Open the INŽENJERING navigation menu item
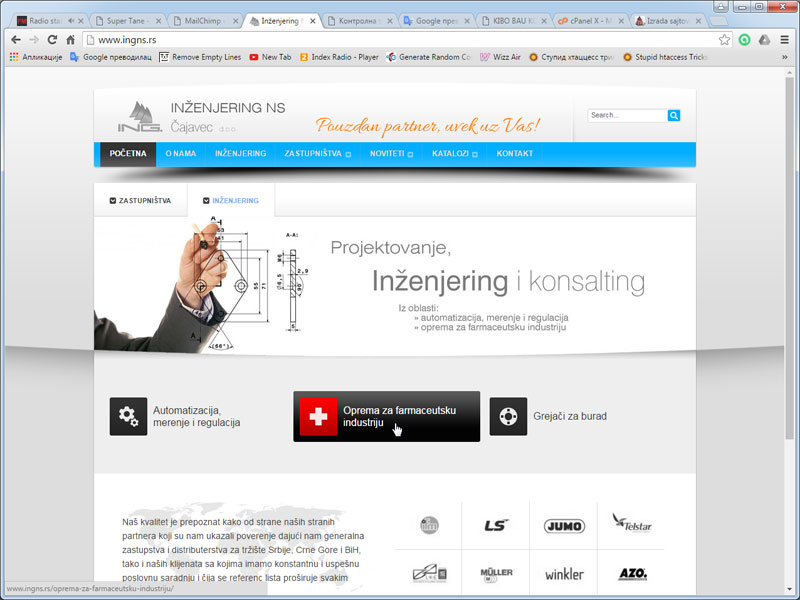800x600 pixels. [240, 154]
